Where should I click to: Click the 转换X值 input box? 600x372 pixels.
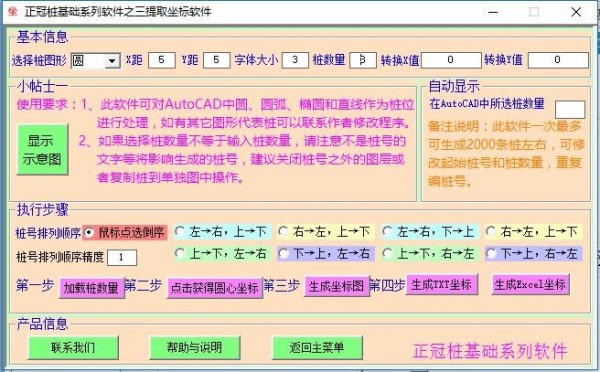tap(451, 60)
